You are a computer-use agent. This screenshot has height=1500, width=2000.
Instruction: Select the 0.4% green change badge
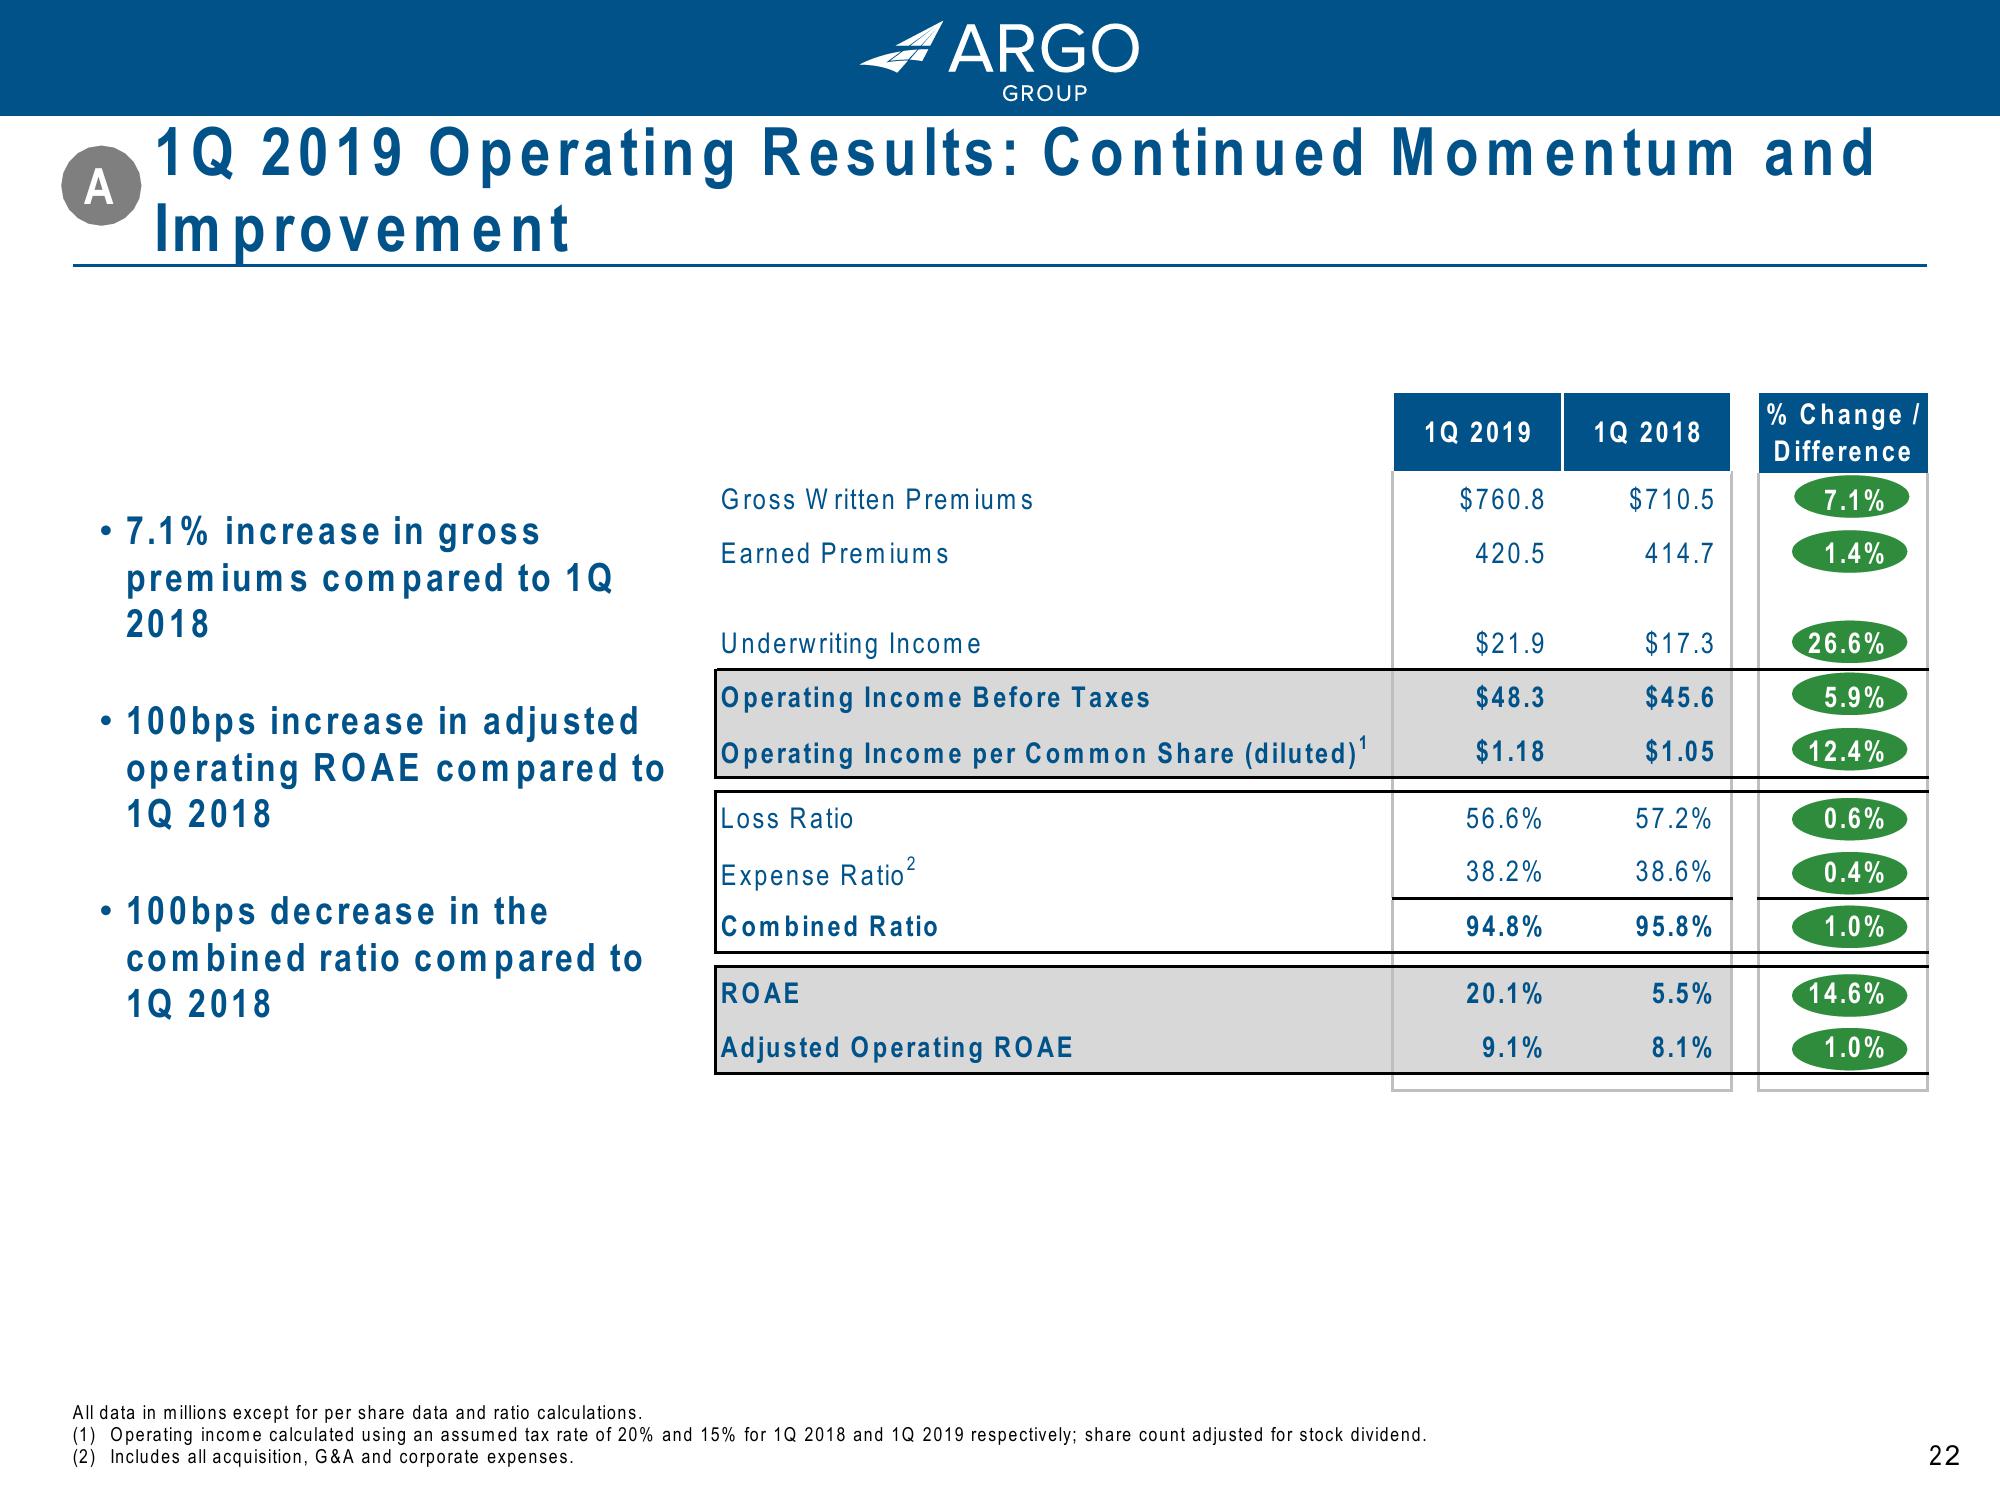[1851, 873]
